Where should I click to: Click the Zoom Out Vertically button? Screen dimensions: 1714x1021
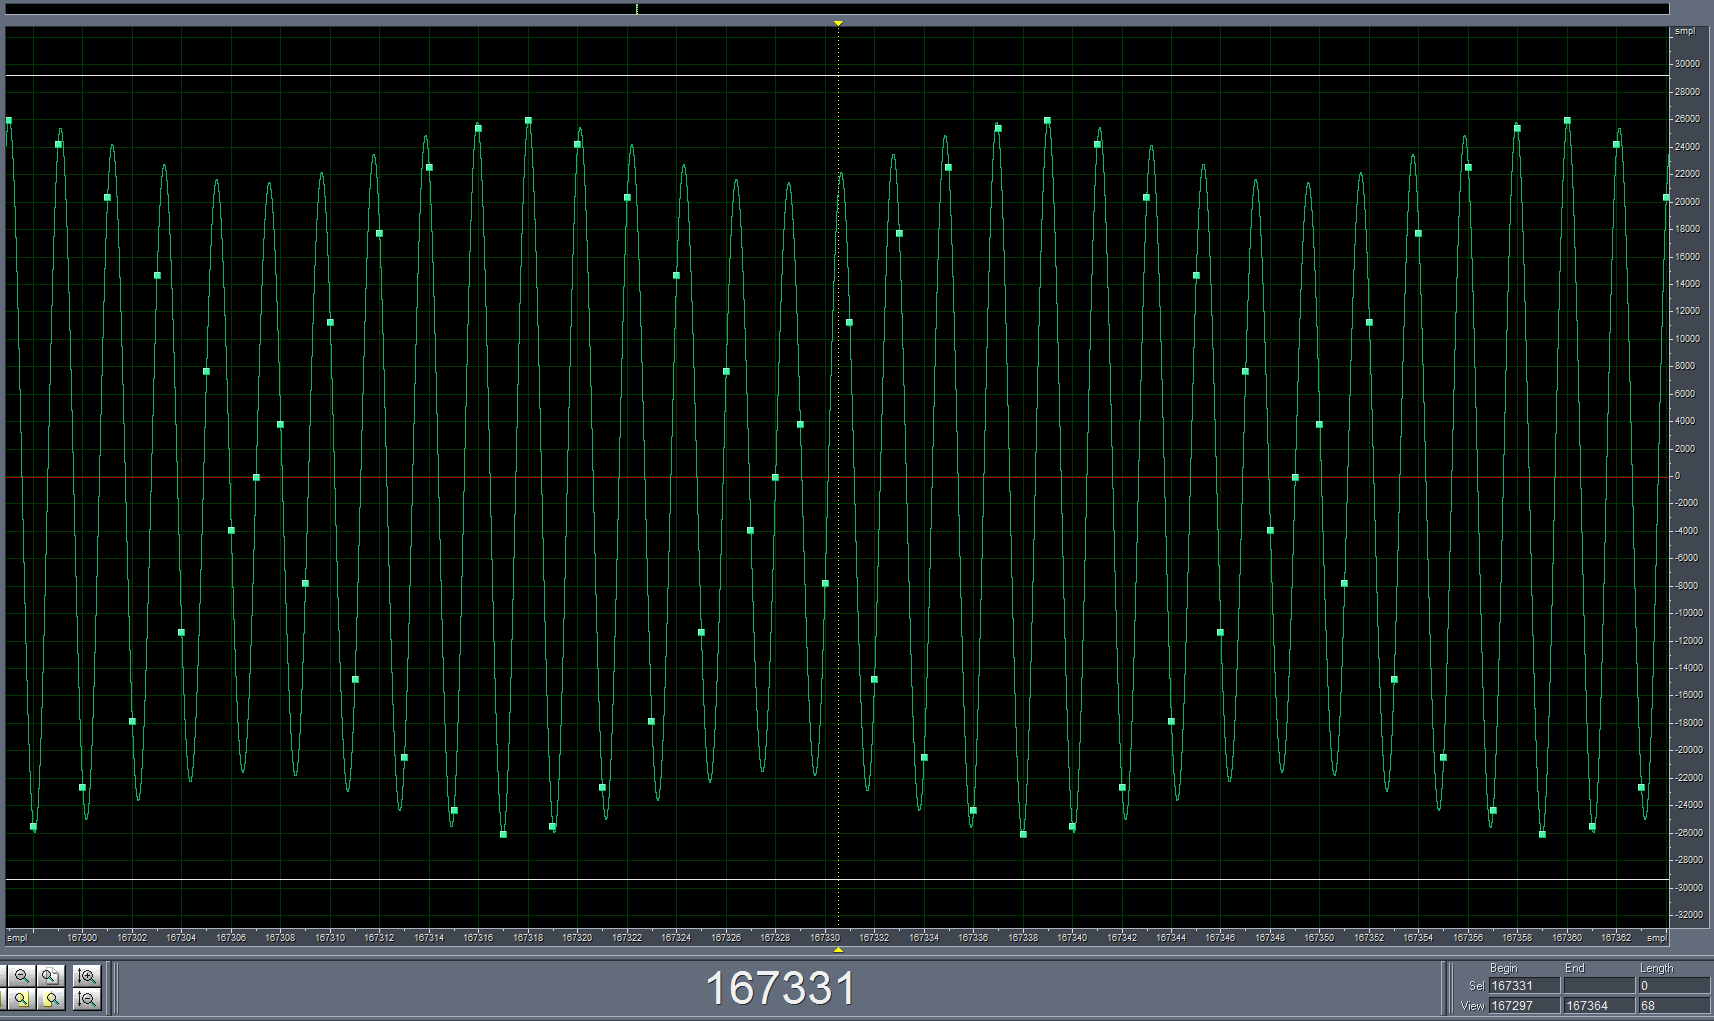point(87,999)
